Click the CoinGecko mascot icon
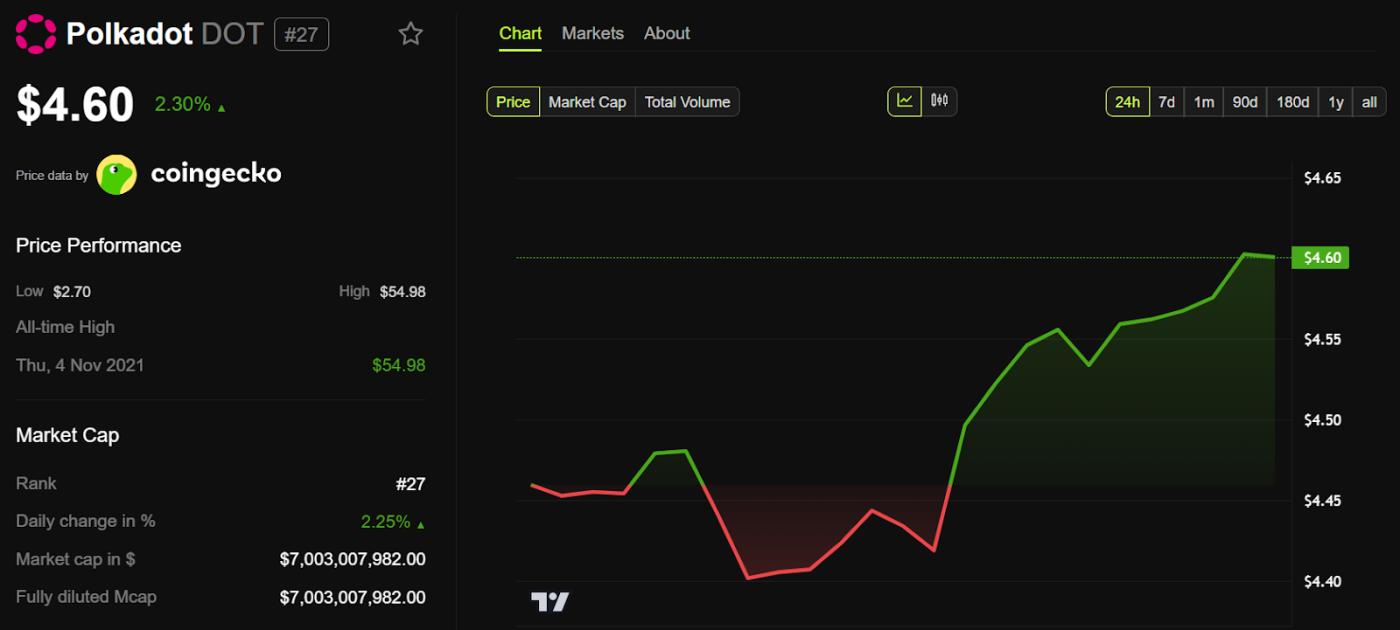Image resolution: width=1400 pixels, height=630 pixels. 116,172
